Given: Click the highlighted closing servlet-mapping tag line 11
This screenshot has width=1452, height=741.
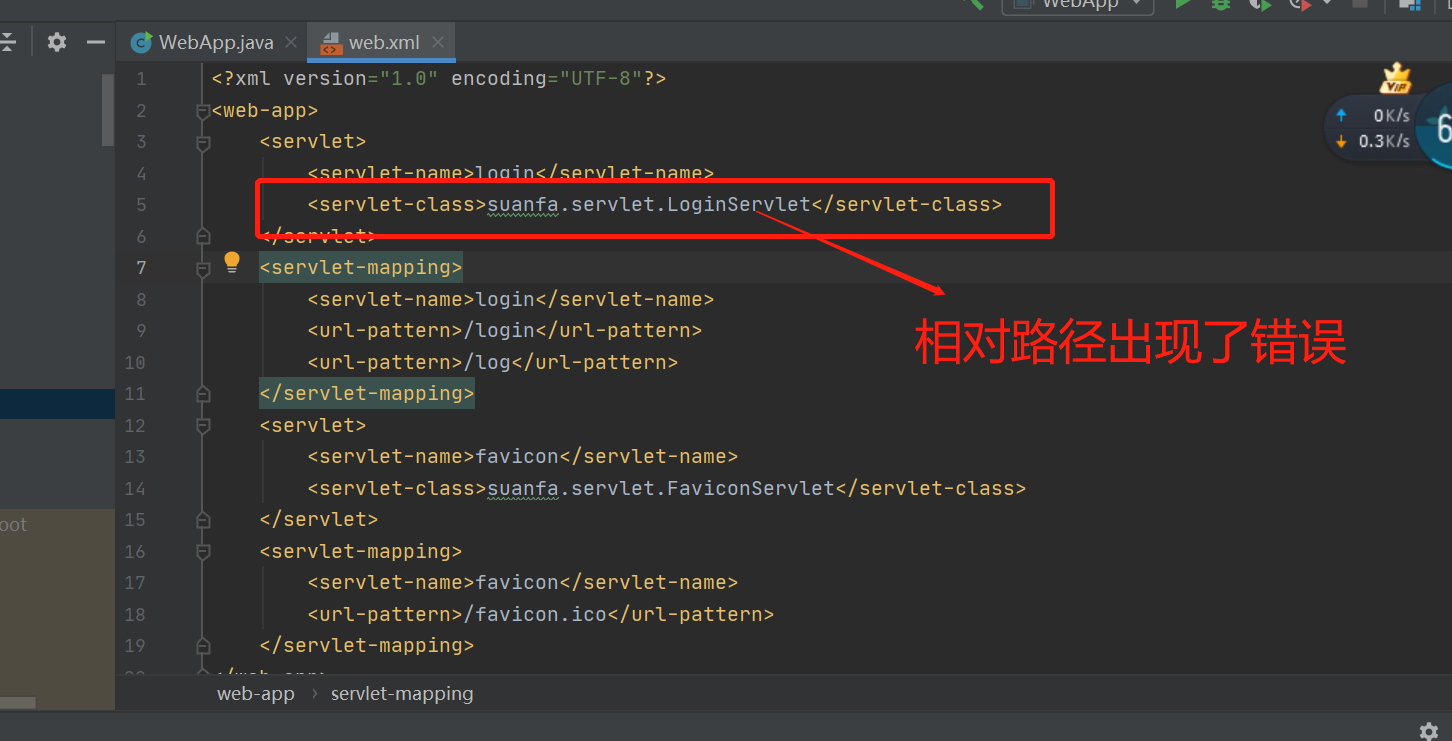Looking at the screenshot, I should coord(367,393).
